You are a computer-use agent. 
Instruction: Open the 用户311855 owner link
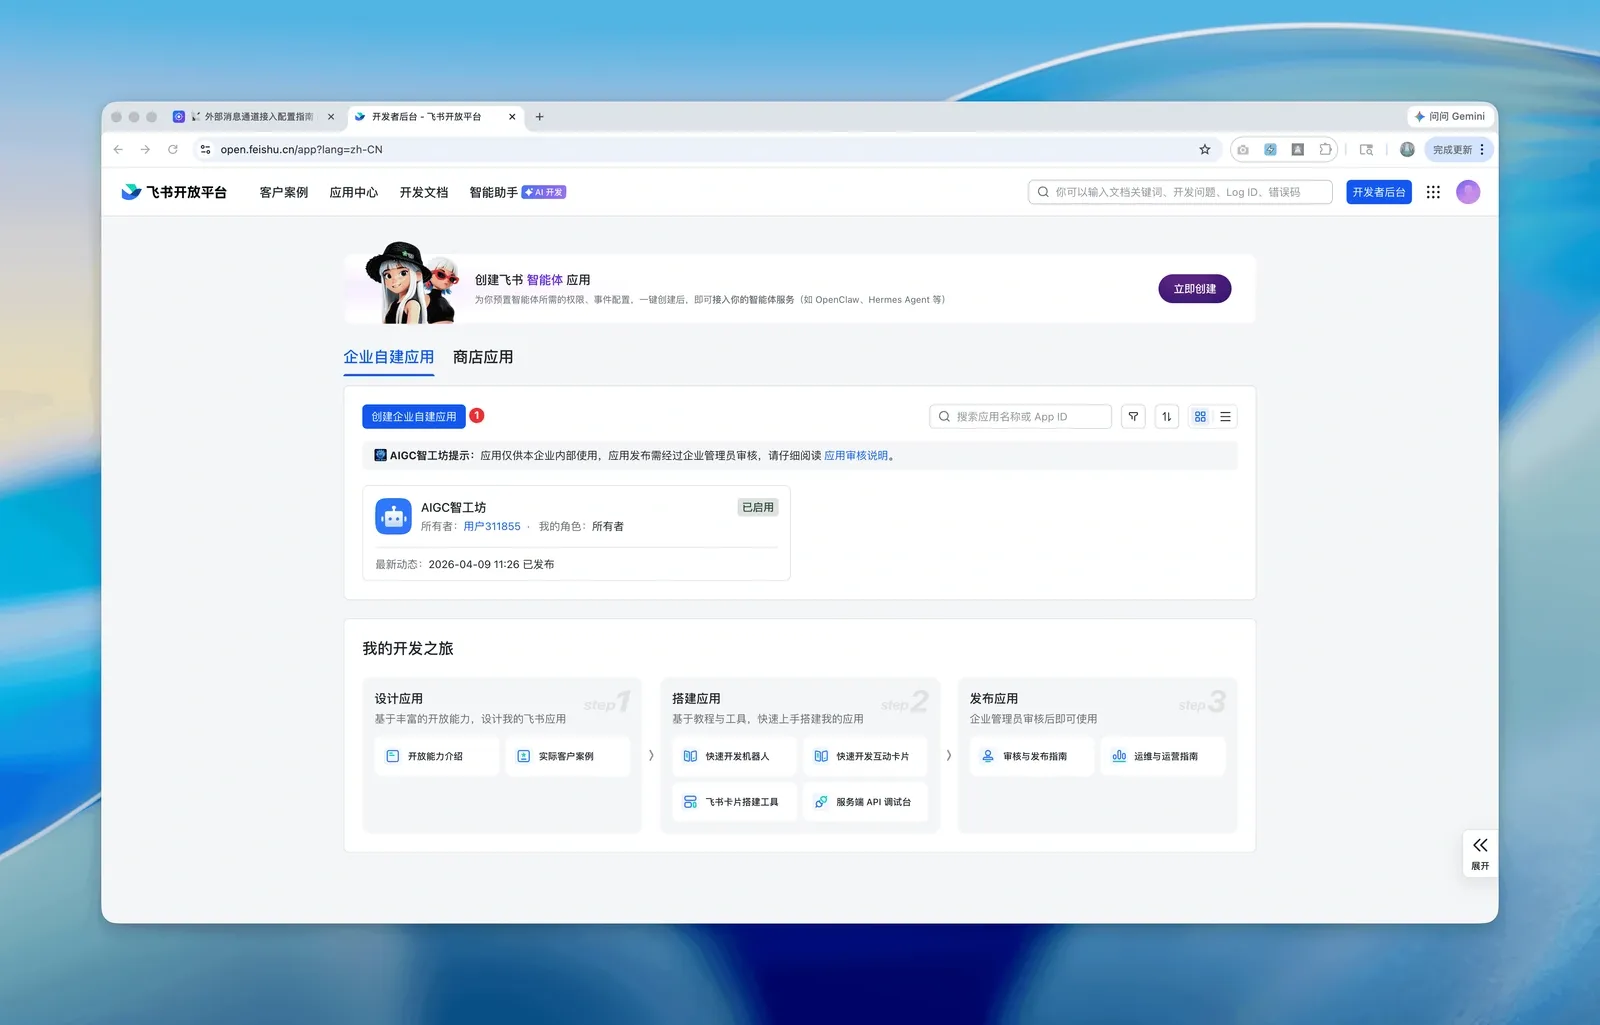(x=492, y=526)
